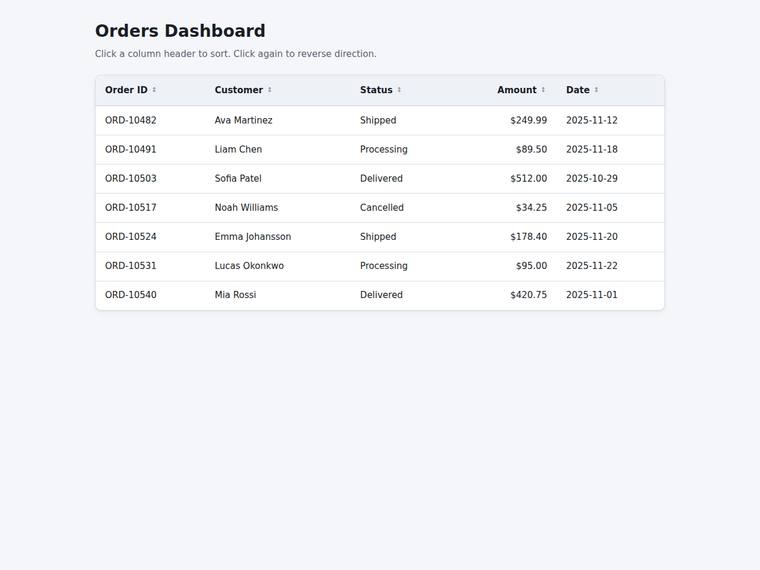Select order ID ORD-10491

(x=131, y=149)
